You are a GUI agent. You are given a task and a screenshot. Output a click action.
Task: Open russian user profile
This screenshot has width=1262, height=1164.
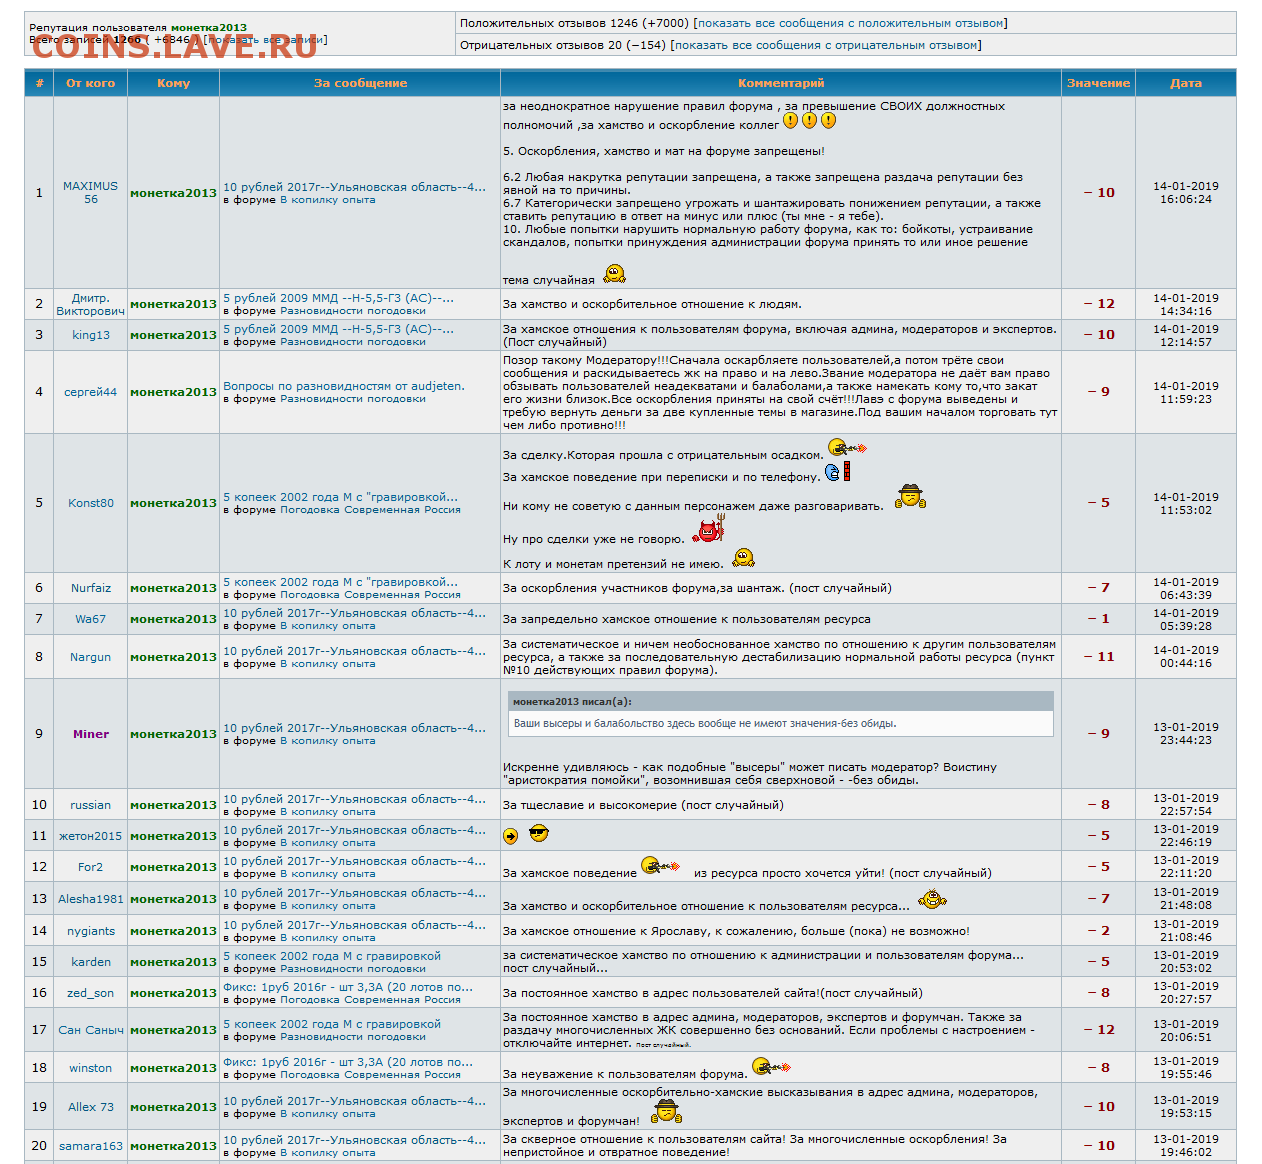coord(91,805)
